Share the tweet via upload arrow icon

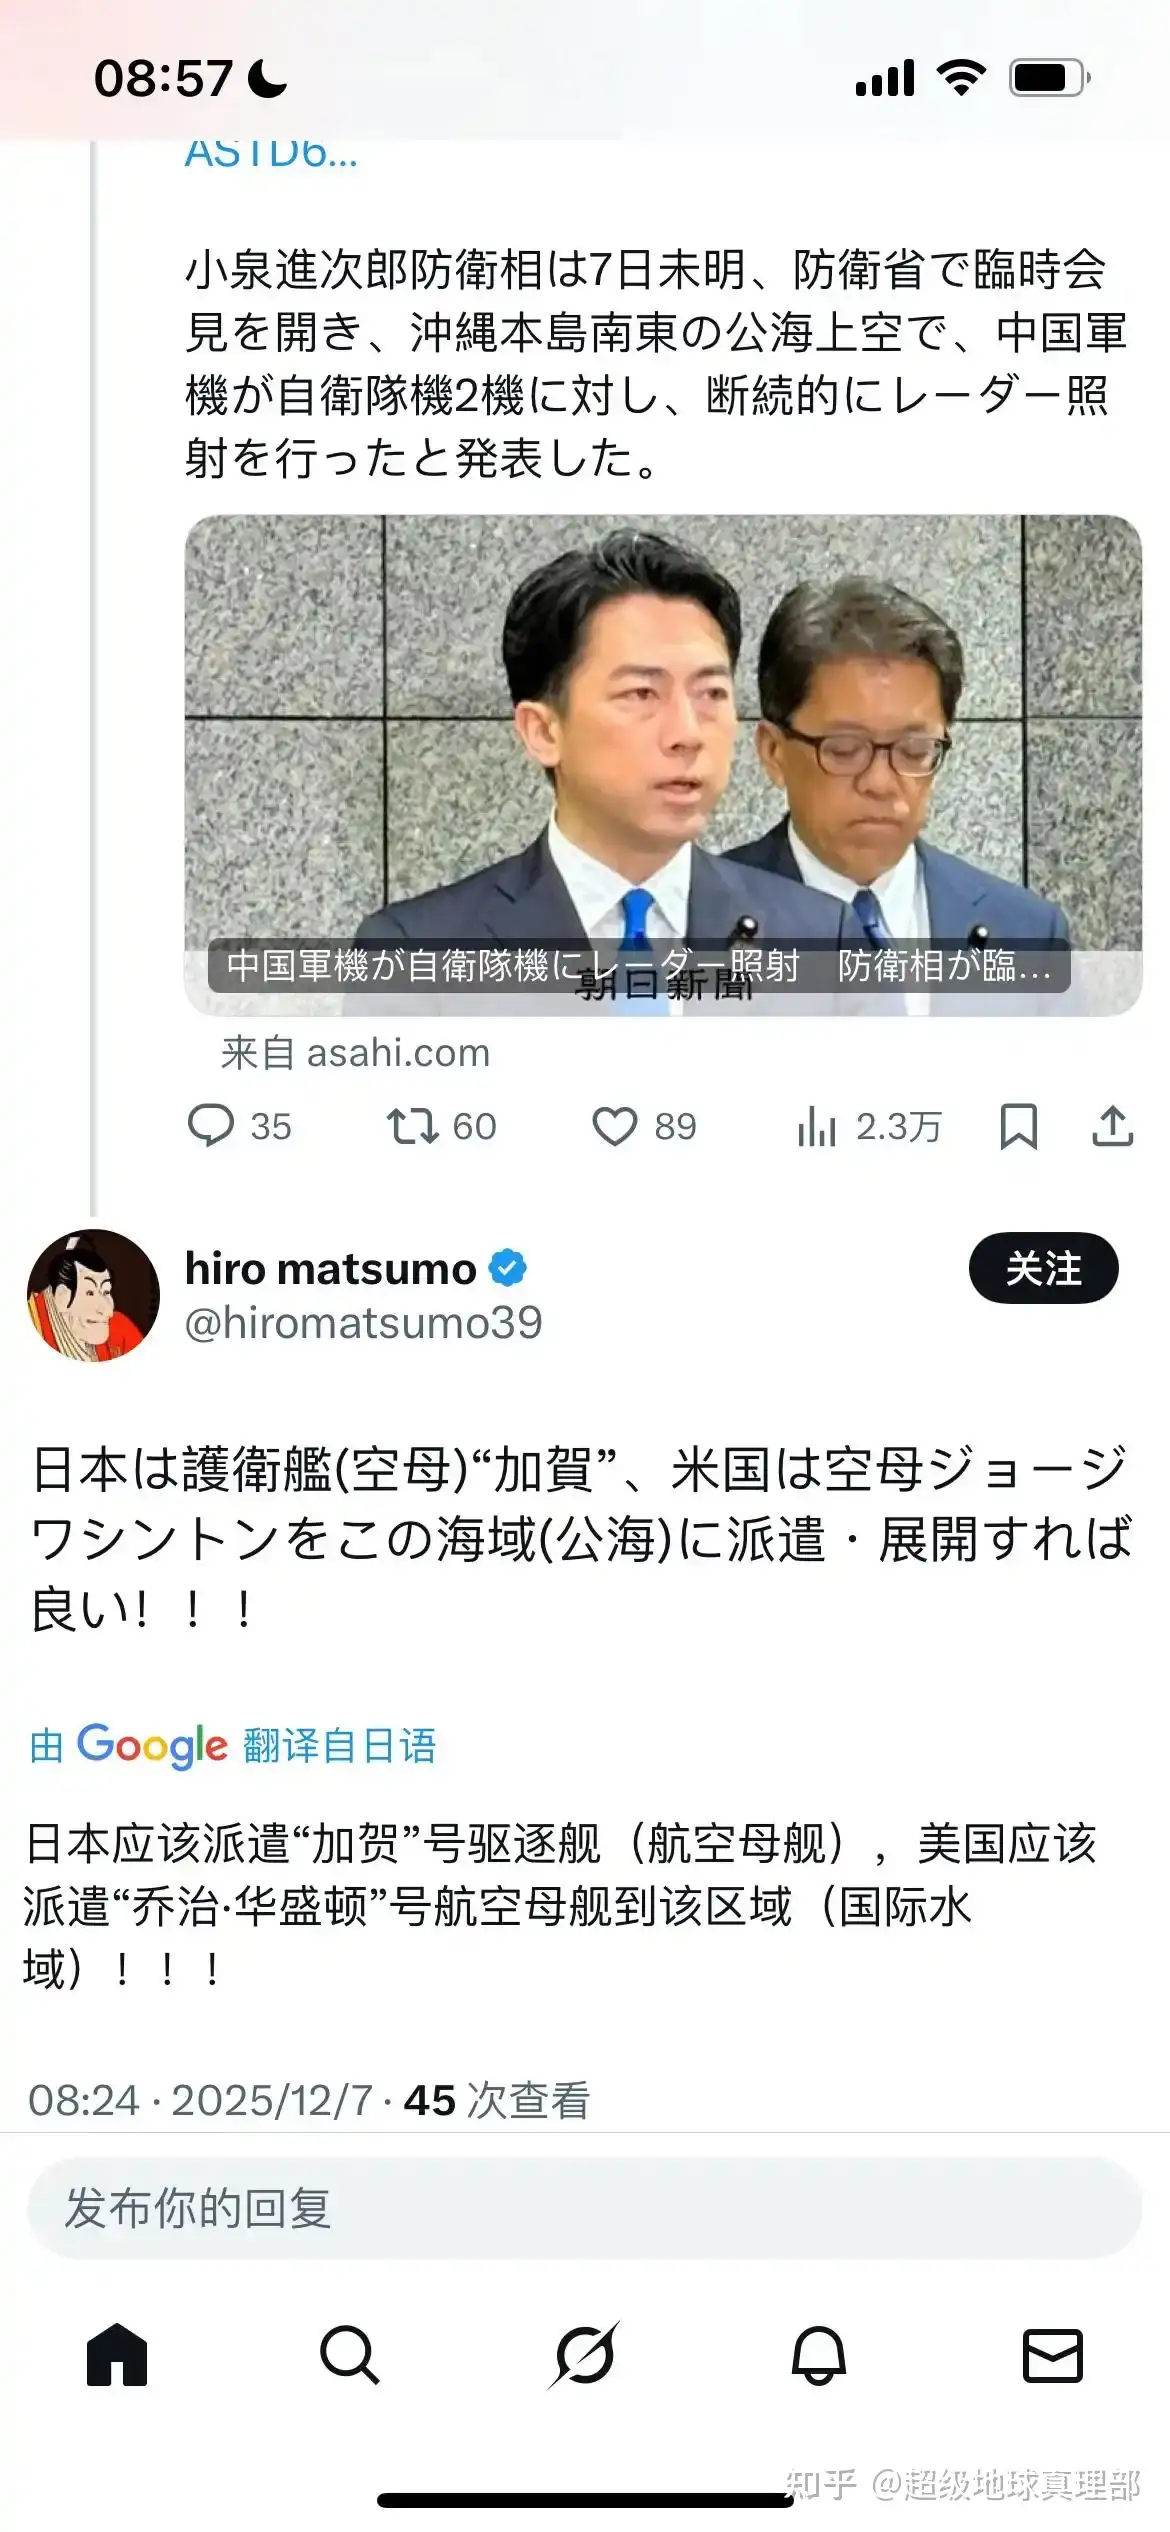coord(1112,1126)
